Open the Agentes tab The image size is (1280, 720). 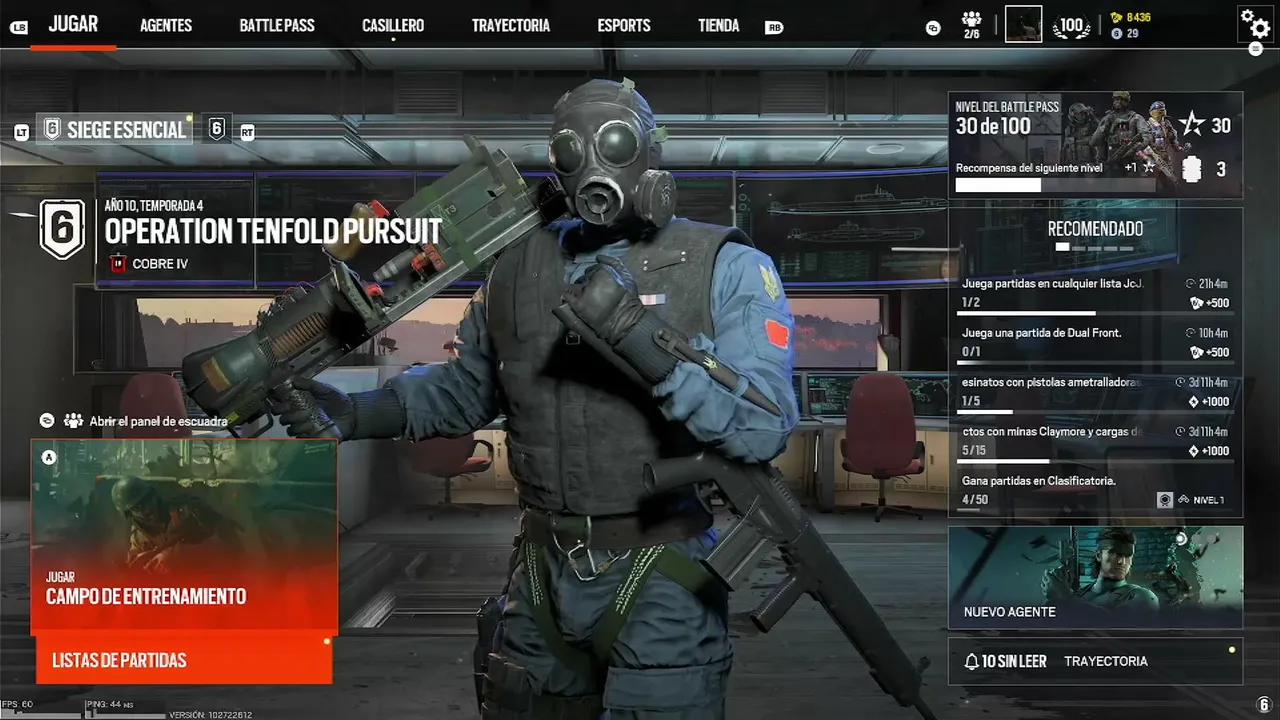pyautogui.click(x=166, y=26)
